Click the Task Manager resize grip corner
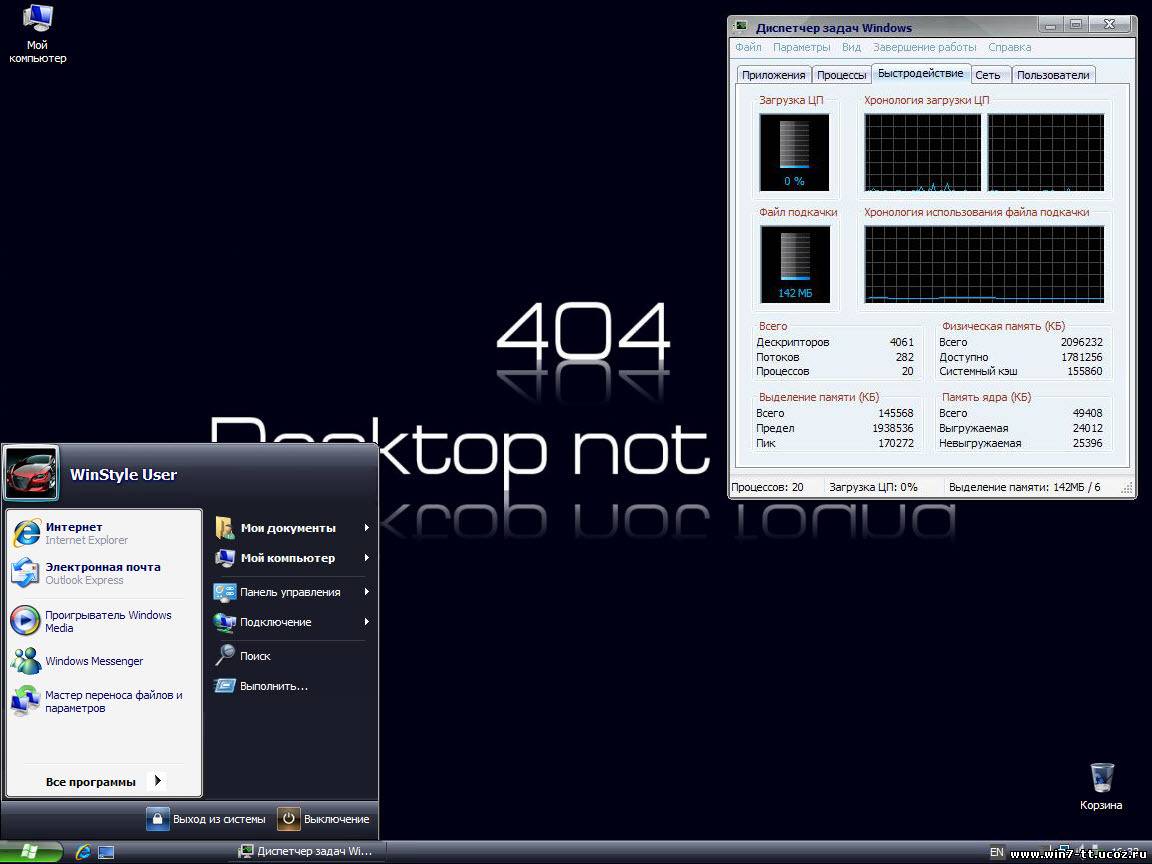Image resolution: width=1152 pixels, height=864 pixels. click(1126, 489)
